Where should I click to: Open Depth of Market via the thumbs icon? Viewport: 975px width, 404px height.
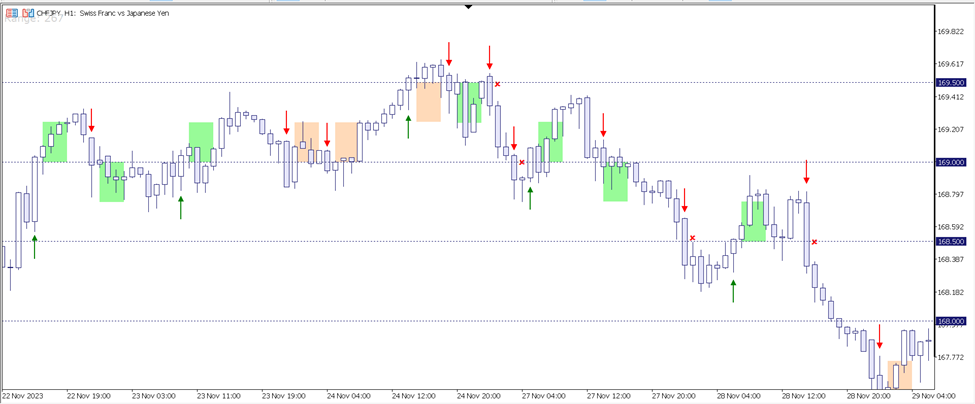pyautogui.click(x=27, y=12)
